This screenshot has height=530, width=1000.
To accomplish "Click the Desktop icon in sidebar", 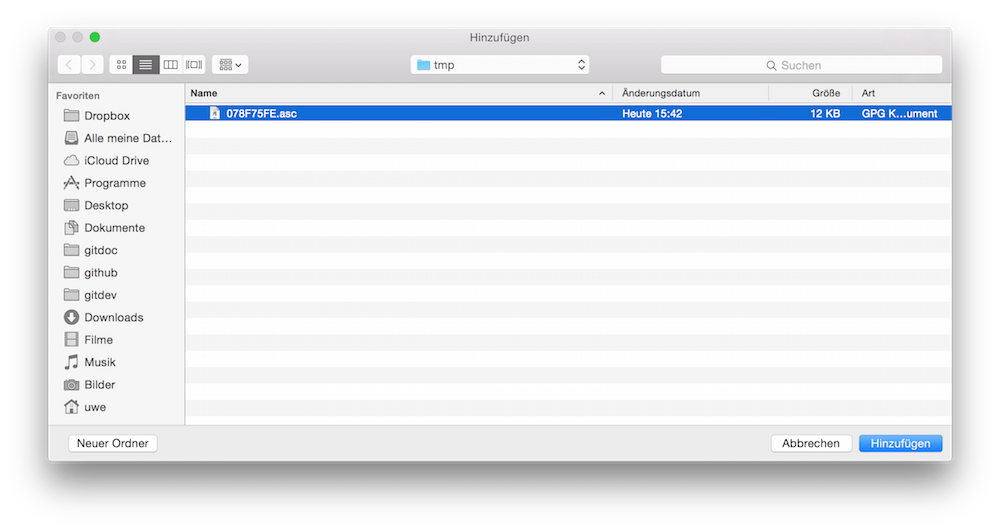I will point(71,205).
